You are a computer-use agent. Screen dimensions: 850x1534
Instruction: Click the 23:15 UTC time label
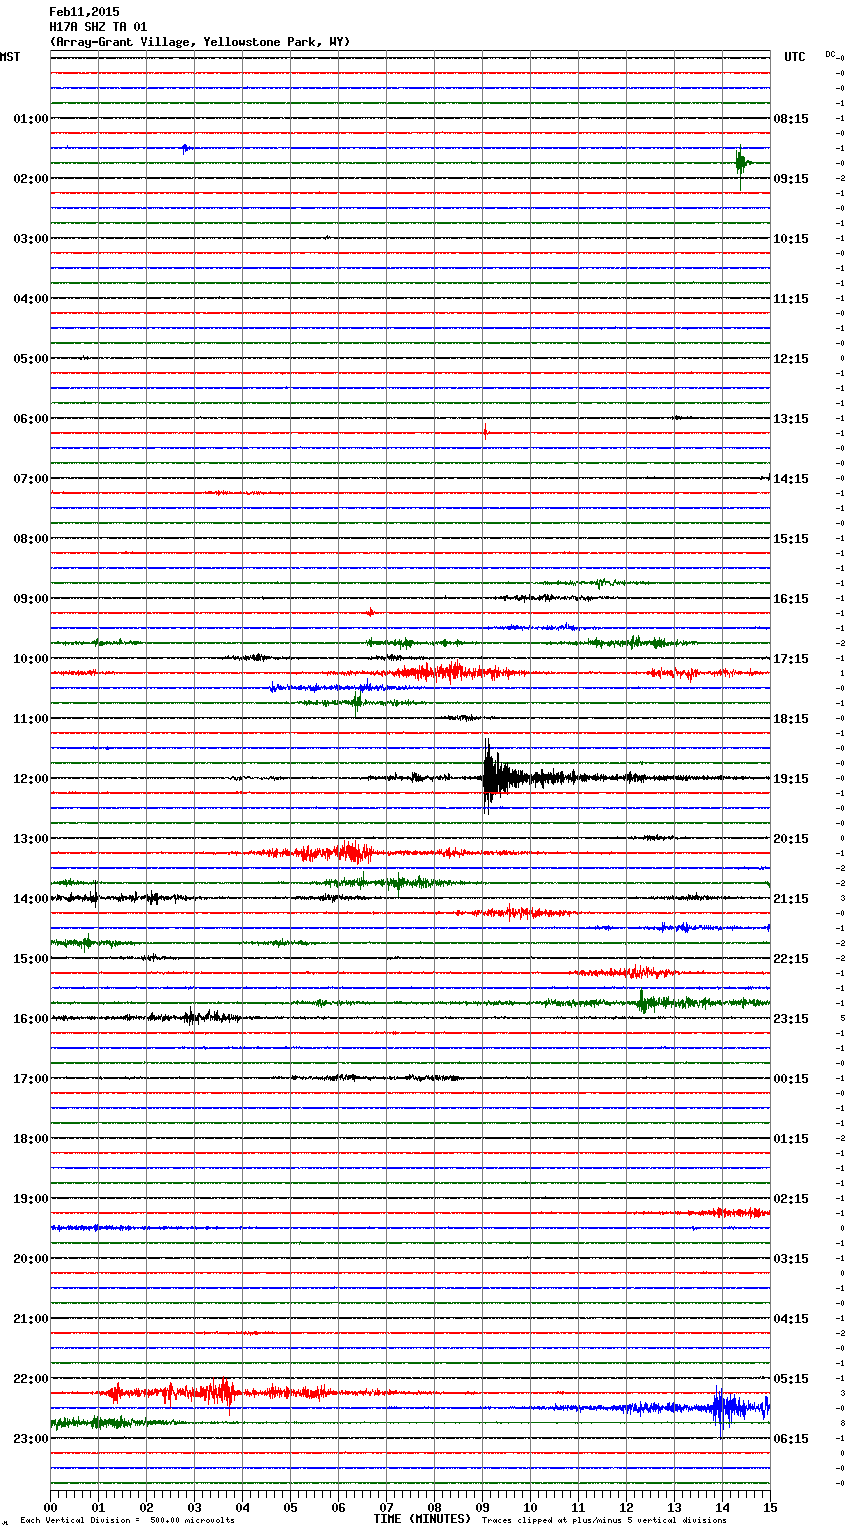791,1019
